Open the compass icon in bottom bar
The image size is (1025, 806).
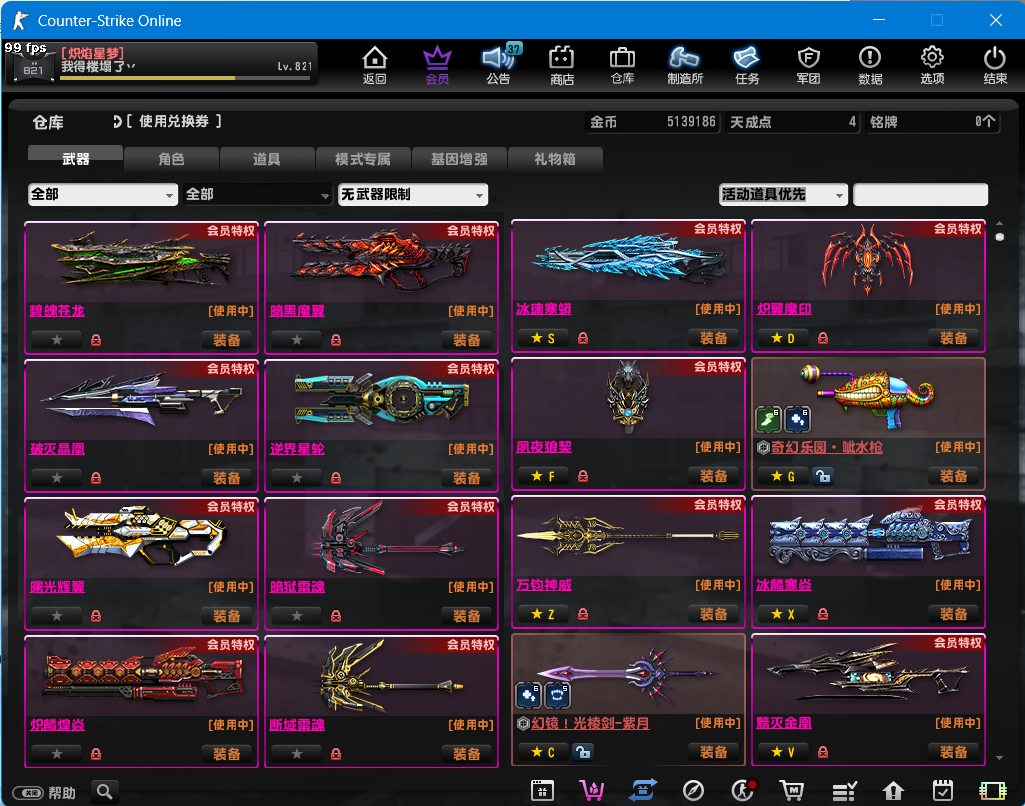point(693,790)
